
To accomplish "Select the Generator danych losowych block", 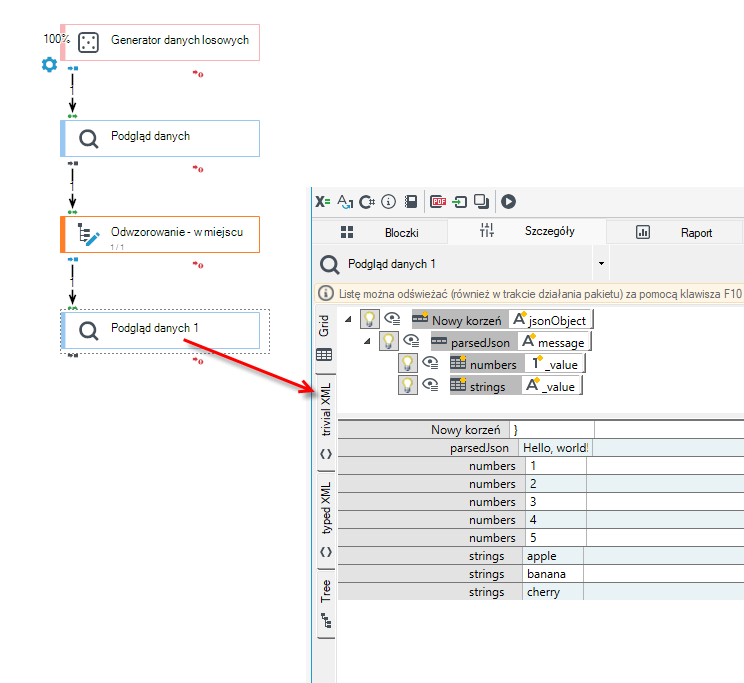I will point(160,42).
